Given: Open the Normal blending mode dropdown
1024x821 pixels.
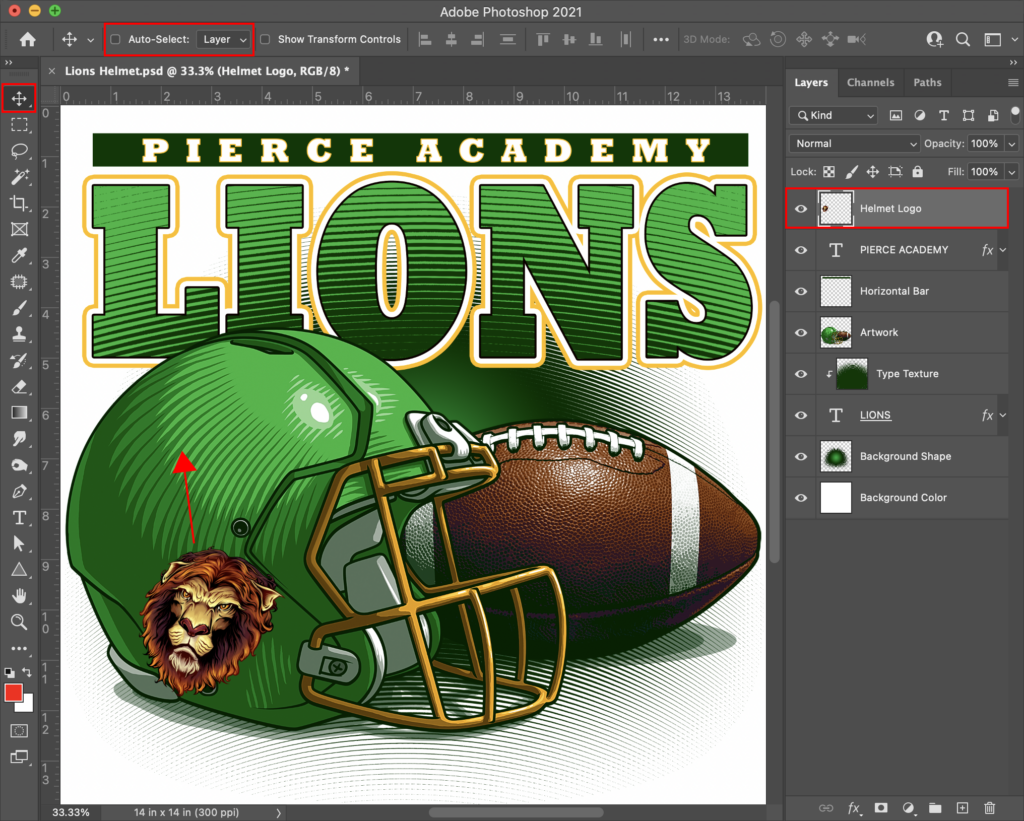Looking at the screenshot, I should (x=854, y=143).
